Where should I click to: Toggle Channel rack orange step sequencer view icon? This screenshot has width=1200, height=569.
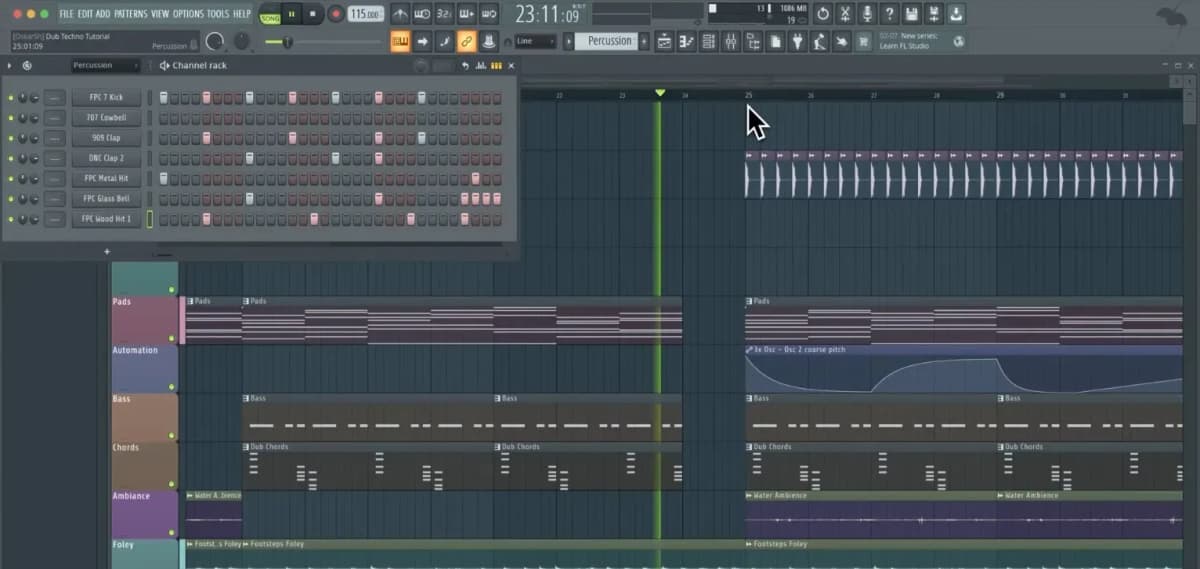point(495,66)
